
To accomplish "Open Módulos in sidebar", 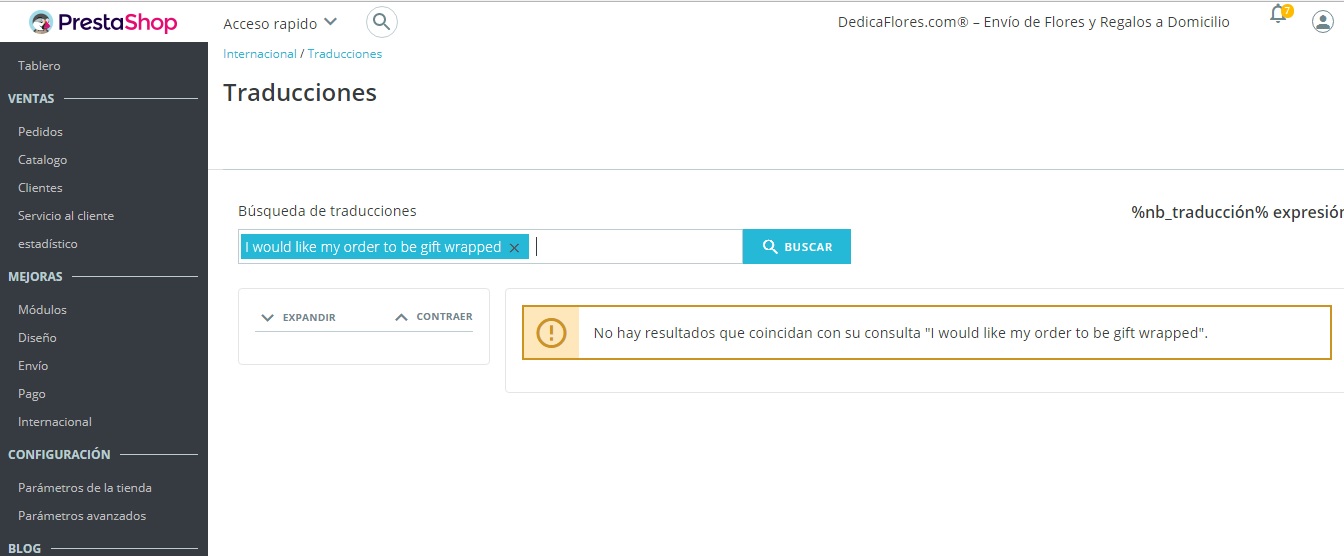I will click(43, 310).
